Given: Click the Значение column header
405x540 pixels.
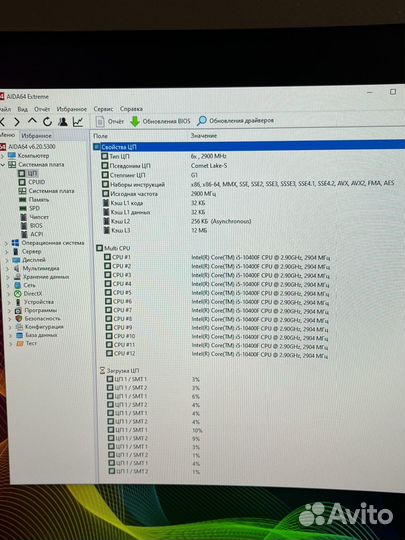Looking at the screenshot, I should coord(204,136).
